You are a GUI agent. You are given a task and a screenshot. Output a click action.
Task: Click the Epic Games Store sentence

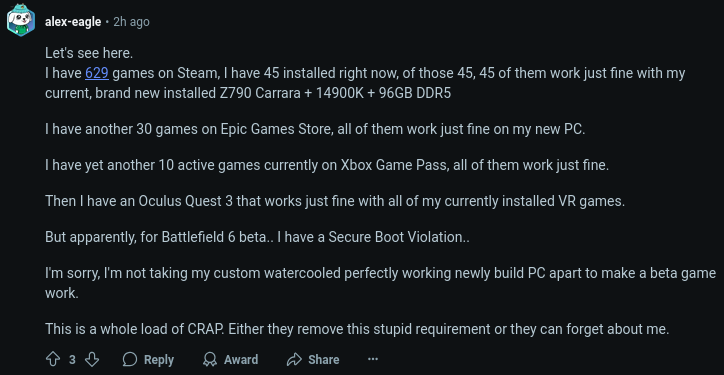315,129
